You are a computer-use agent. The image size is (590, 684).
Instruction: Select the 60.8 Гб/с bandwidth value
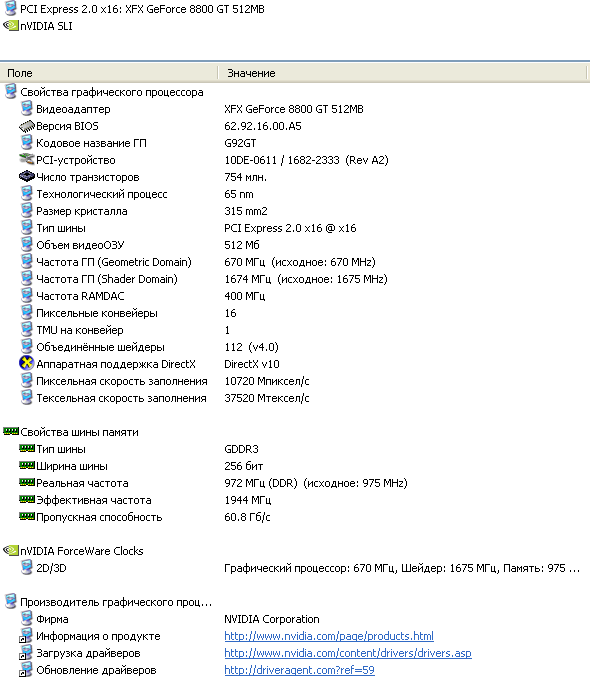click(247, 517)
